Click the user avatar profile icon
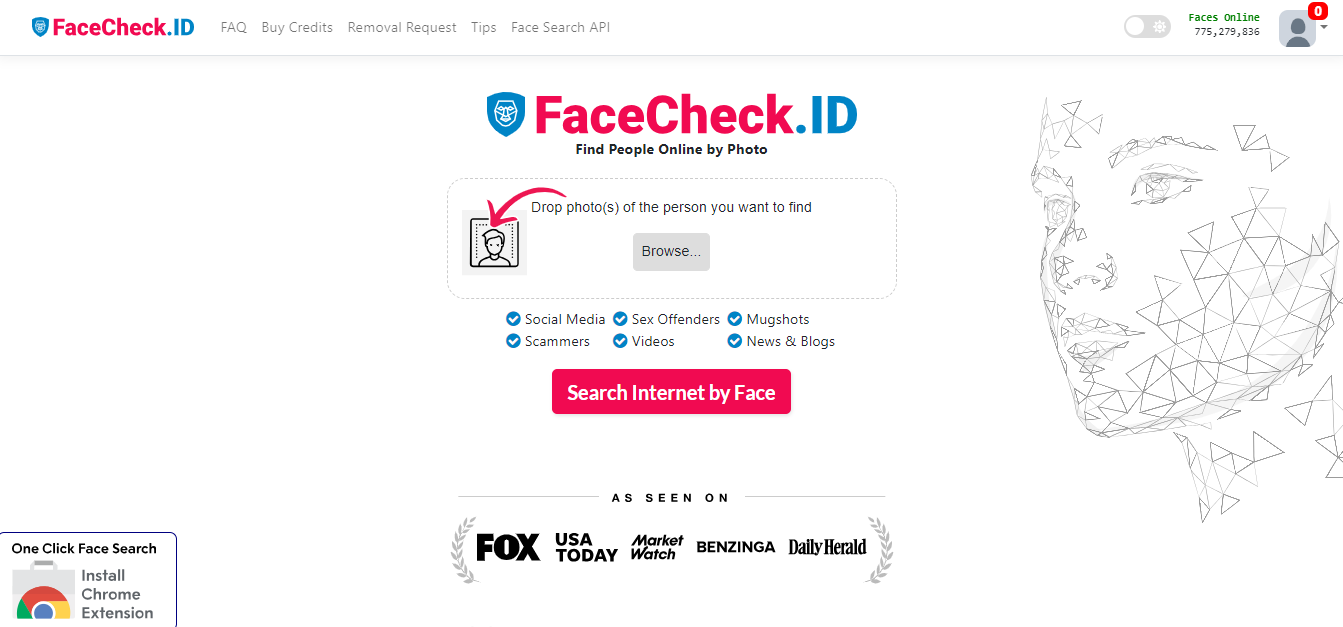Screen dimensions: 1343x627 (1297, 29)
